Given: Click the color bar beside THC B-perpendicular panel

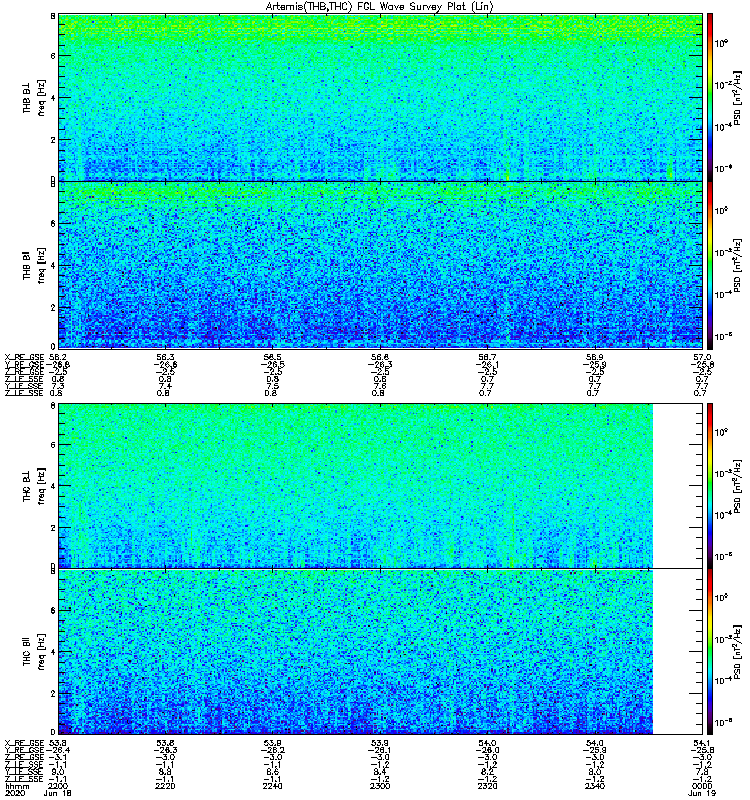Looking at the screenshot, I should coord(710,485).
